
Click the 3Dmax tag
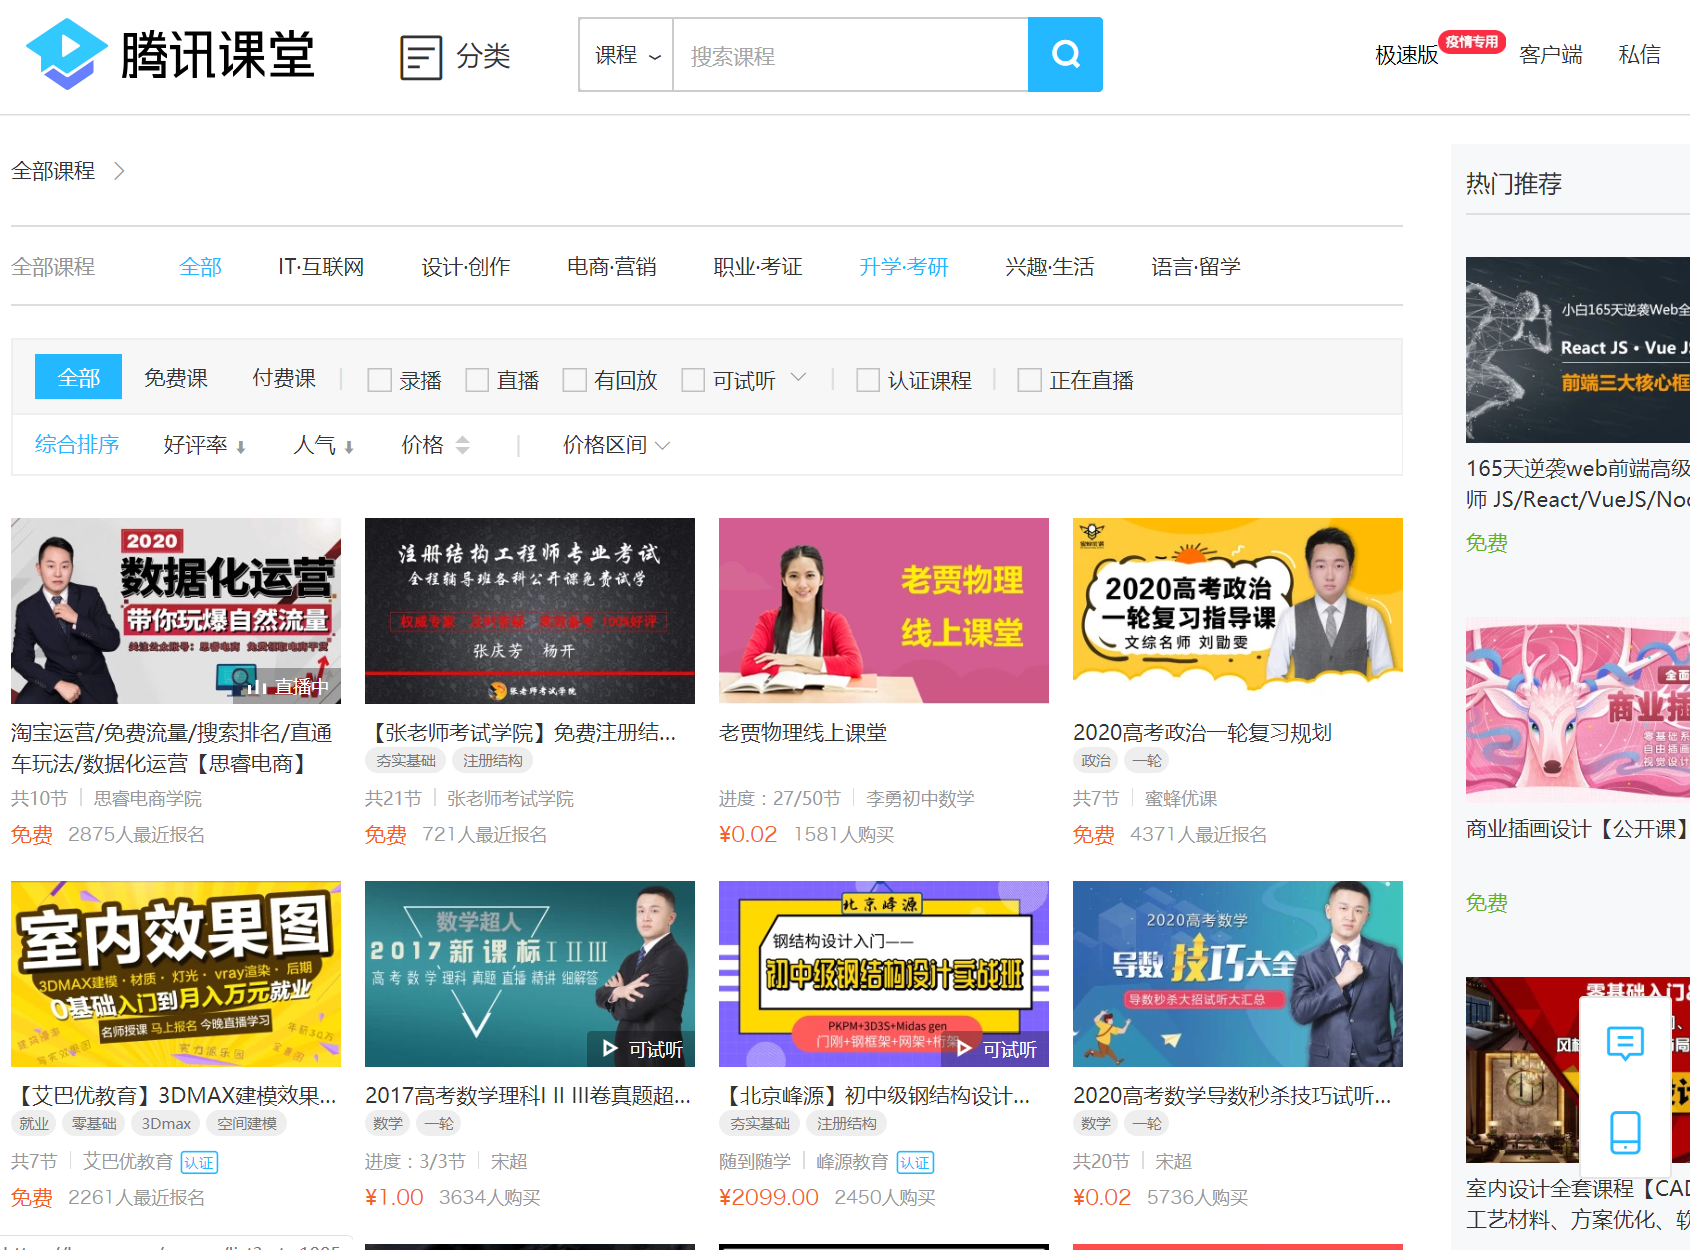[166, 1124]
